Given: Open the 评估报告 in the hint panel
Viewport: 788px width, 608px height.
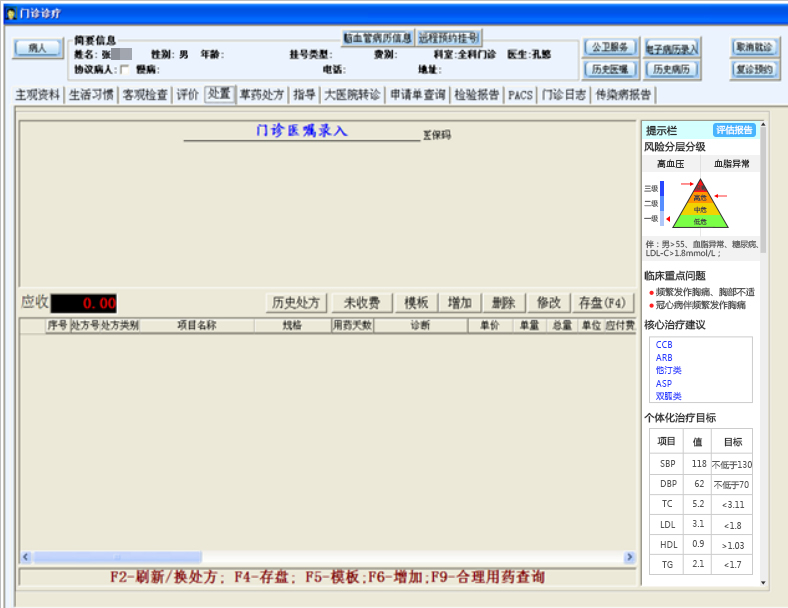Looking at the screenshot, I should pyautogui.click(x=734, y=130).
